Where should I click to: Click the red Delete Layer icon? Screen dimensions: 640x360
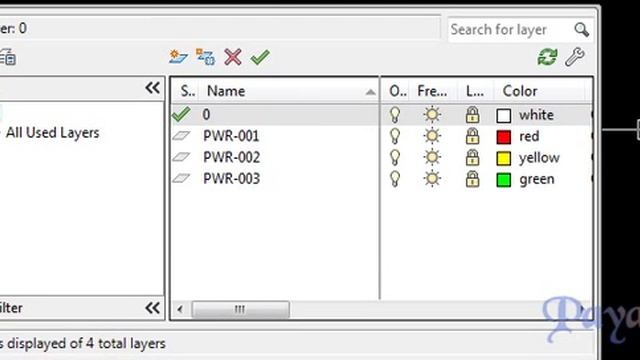(x=233, y=57)
